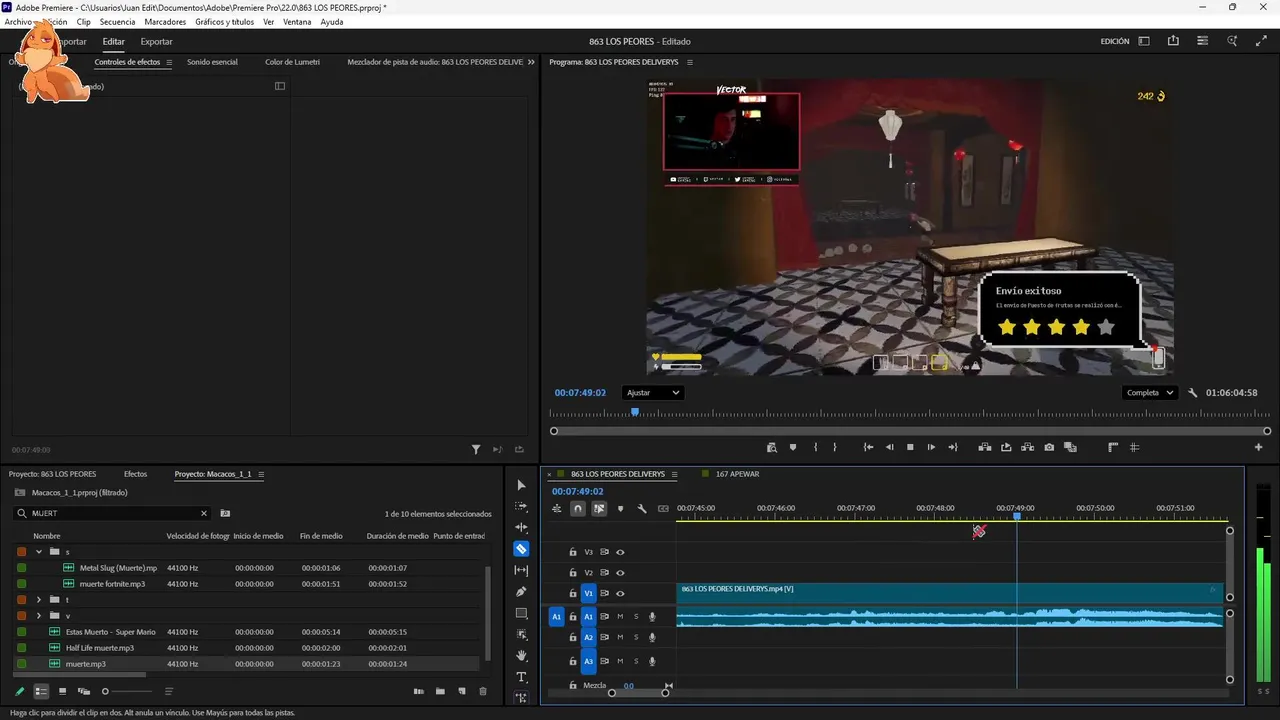Lock the V3 video track
Screen dimensions: 1280x720
[573, 552]
